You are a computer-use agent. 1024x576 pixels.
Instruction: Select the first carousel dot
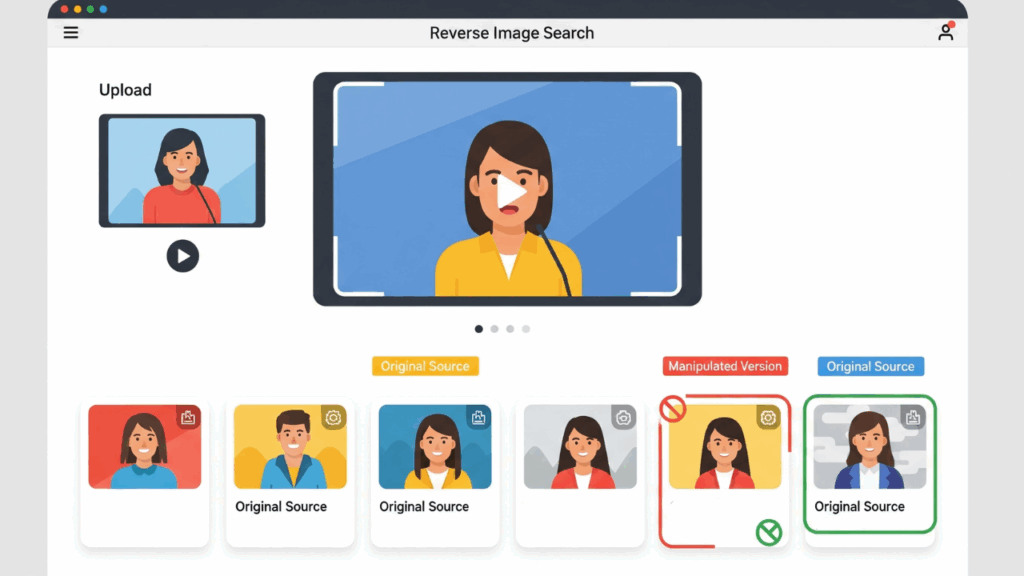478,328
